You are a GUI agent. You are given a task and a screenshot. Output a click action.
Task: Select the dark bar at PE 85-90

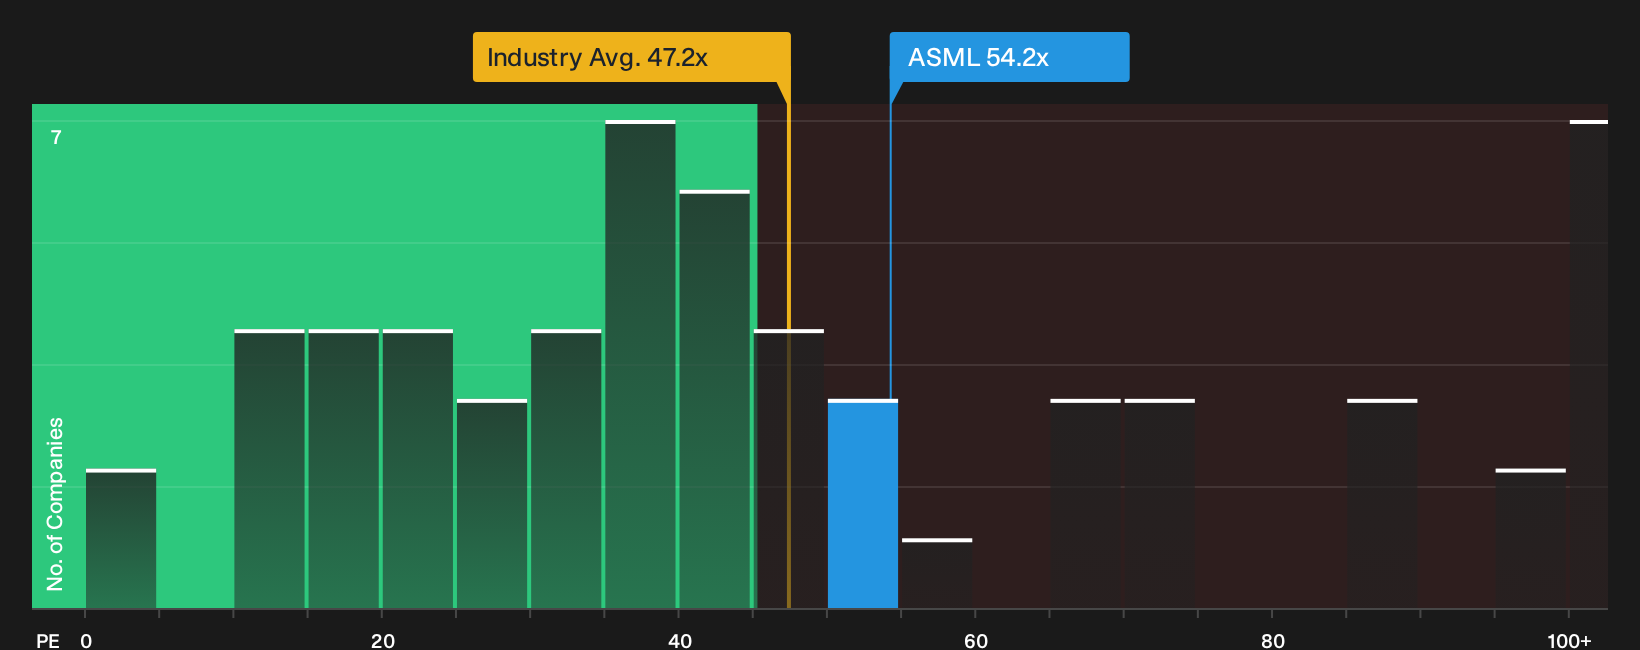tap(1382, 504)
